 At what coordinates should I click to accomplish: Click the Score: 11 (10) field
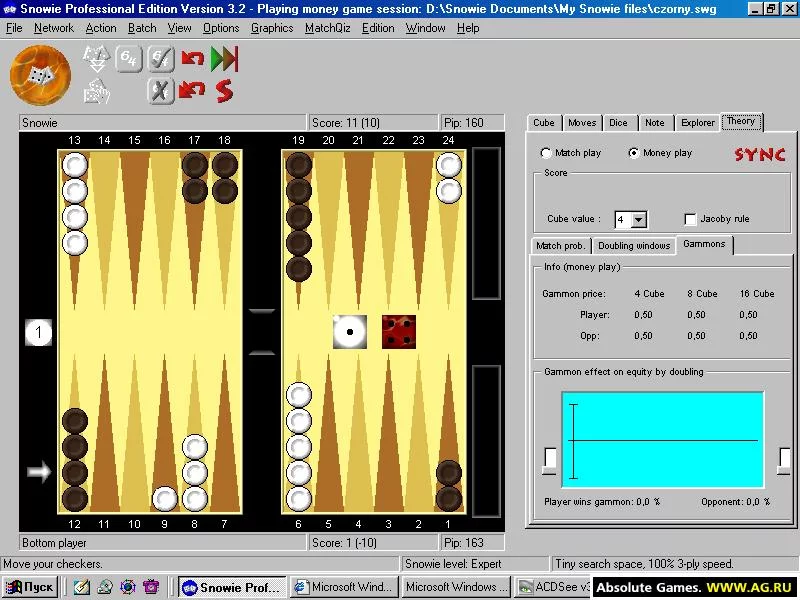pyautogui.click(x=372, y=122)
